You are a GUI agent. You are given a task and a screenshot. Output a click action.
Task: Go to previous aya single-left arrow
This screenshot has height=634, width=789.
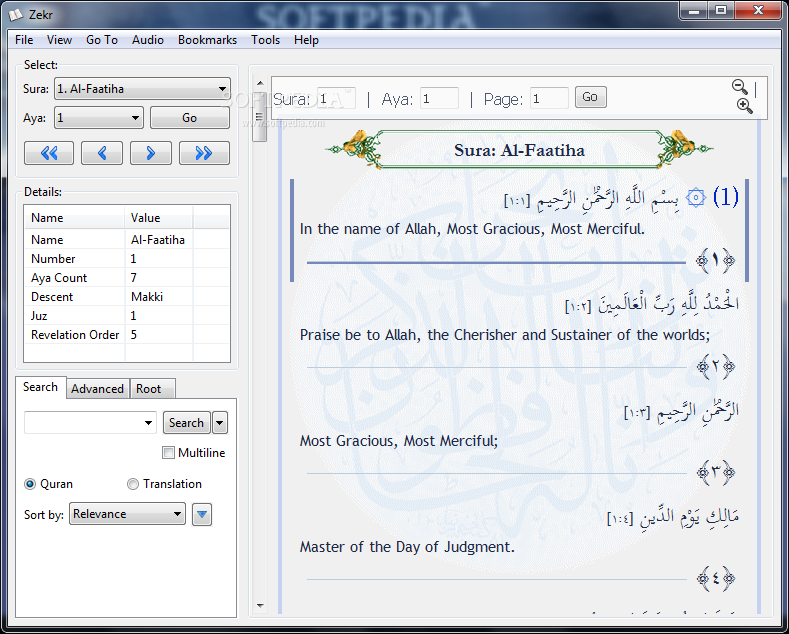102,153
